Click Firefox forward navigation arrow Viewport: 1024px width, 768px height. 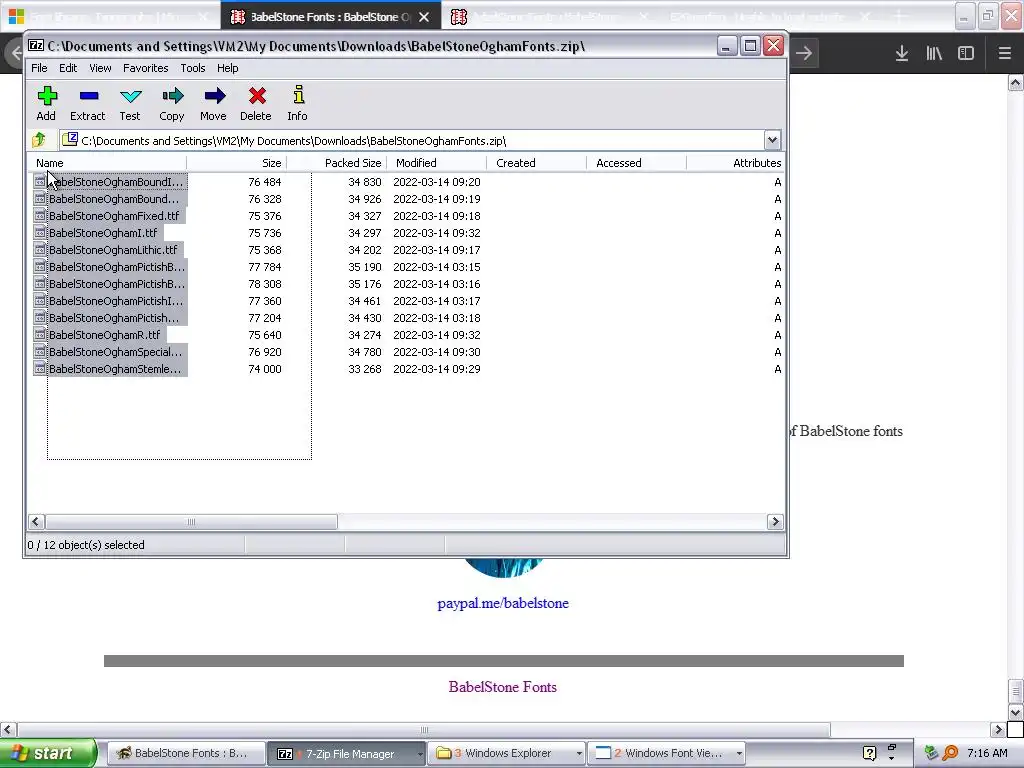tap(804, 54)
